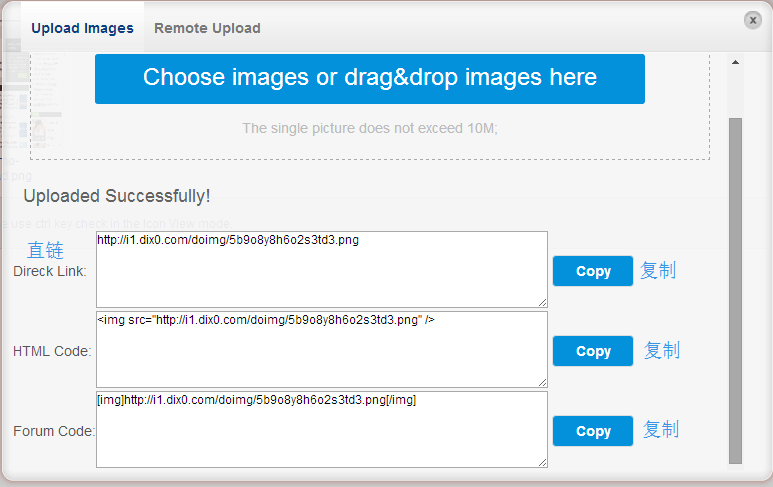The height and width of the screenshot is (487, 773).
Task: Copy the Direct Link URL
Action: (593, 271)
